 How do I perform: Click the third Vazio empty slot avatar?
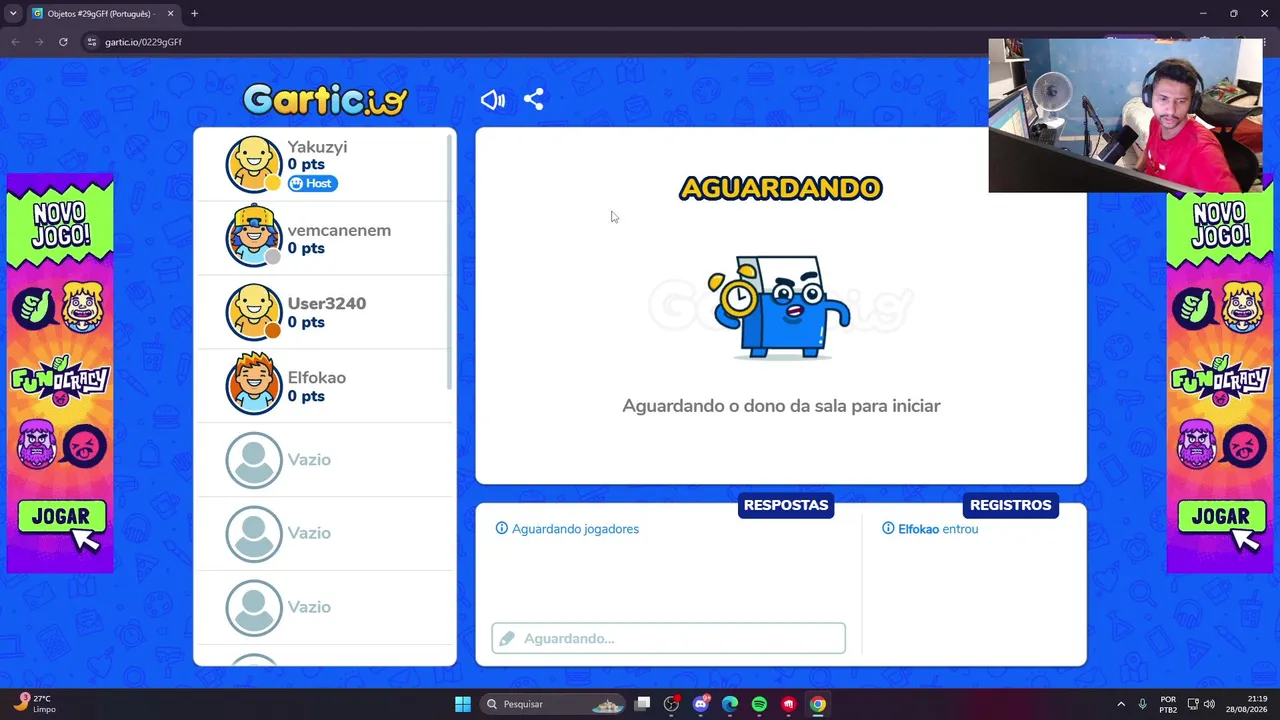(254, 608)
